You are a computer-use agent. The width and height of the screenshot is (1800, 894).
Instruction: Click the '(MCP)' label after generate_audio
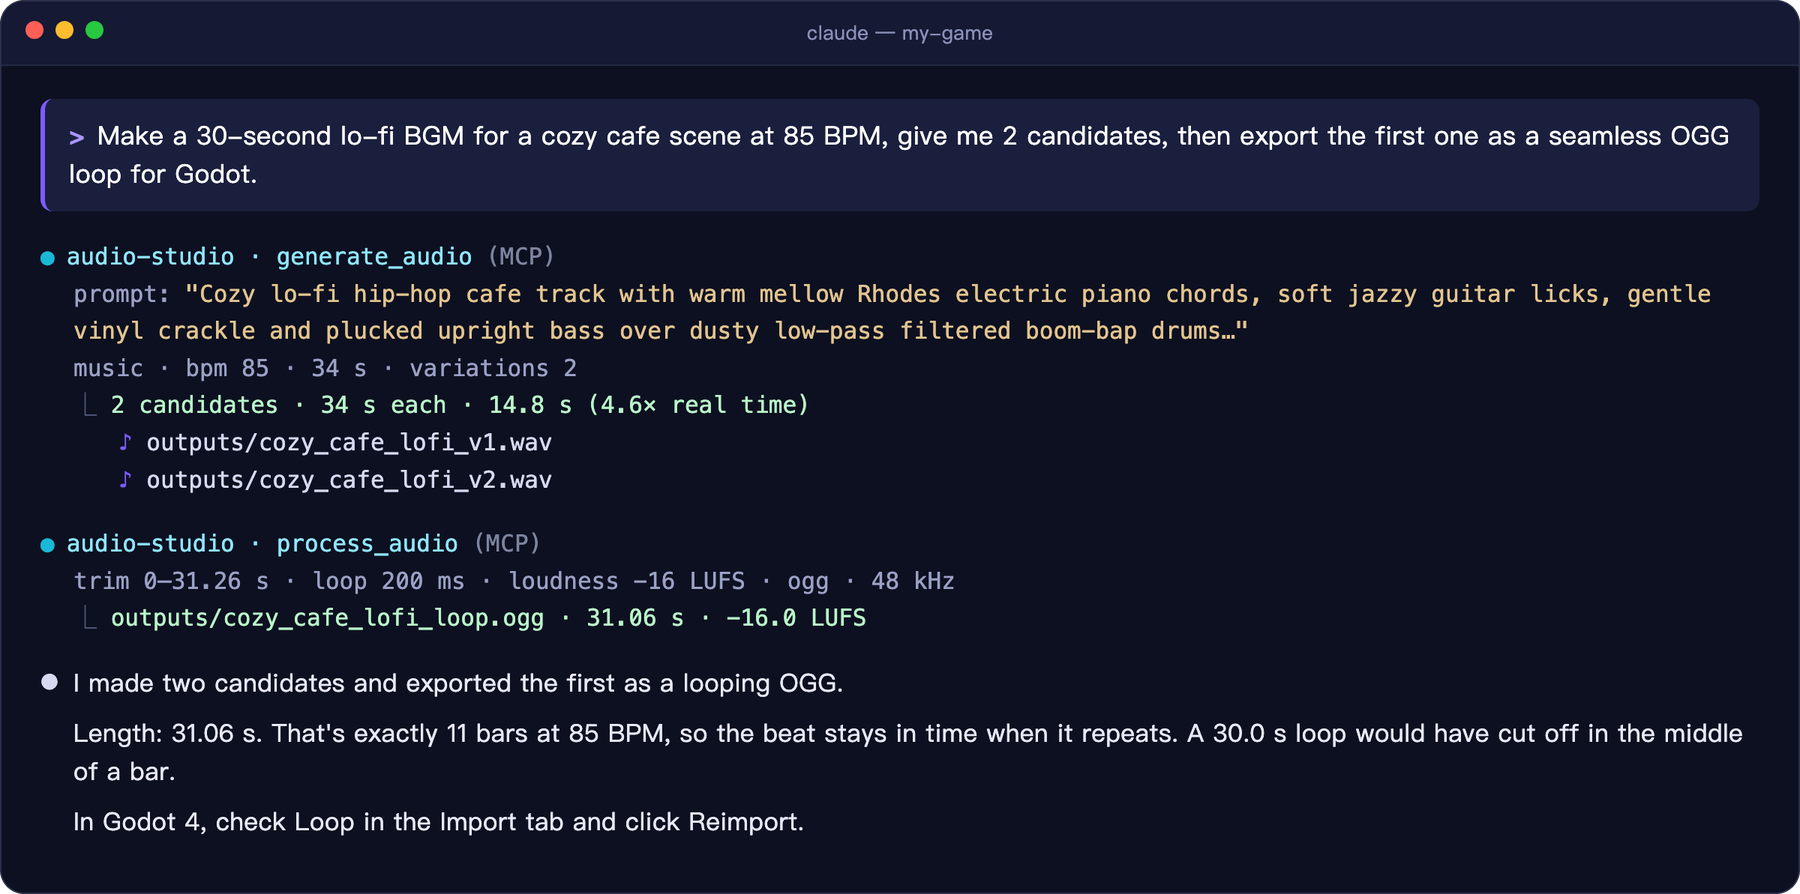(521, 257)
